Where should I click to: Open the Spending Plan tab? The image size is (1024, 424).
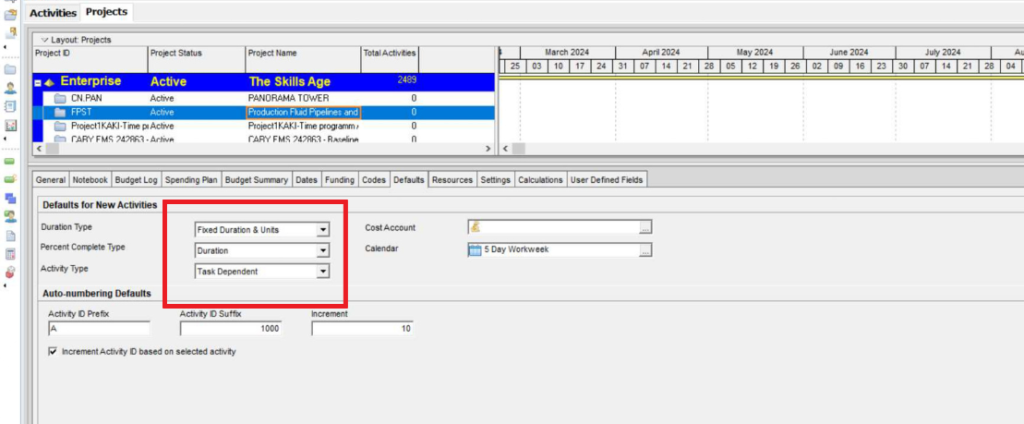pyautogui.click(x=191, y=180)
